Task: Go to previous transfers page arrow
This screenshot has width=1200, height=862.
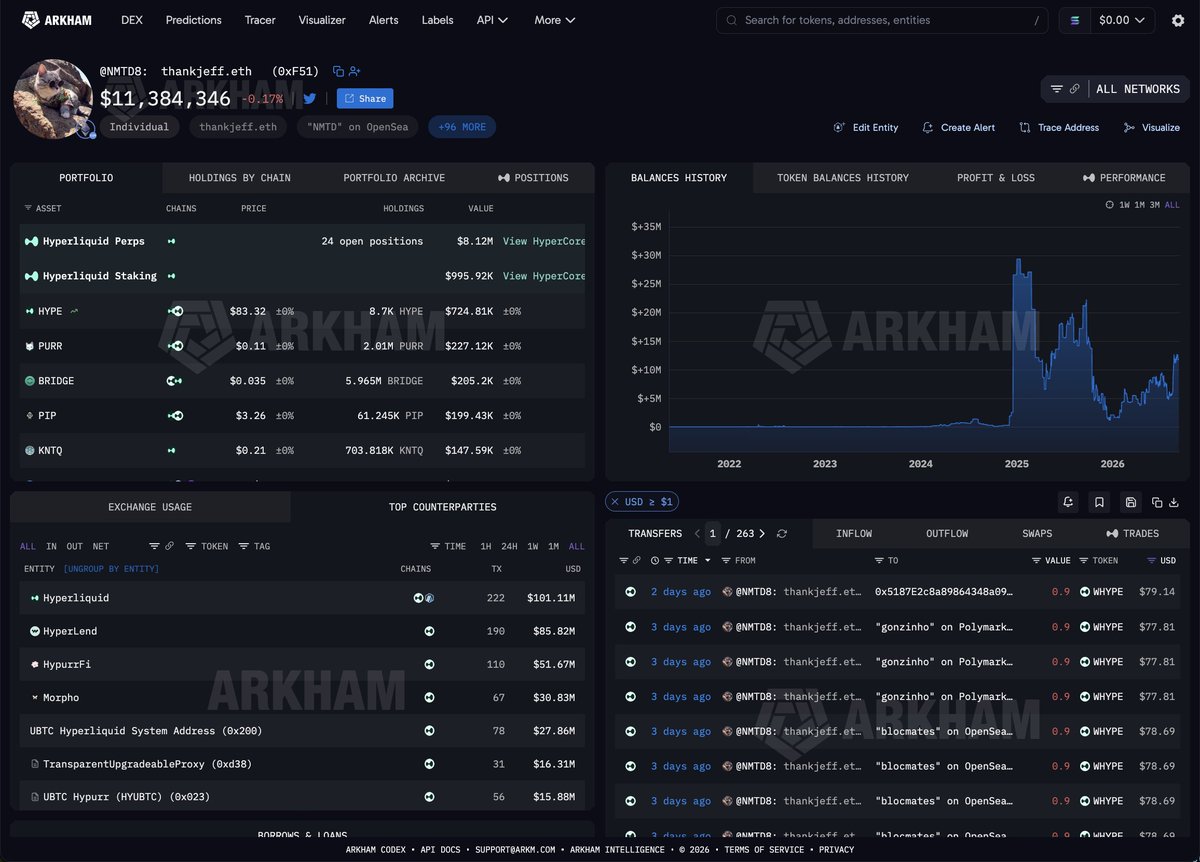Action: (697, 534)
